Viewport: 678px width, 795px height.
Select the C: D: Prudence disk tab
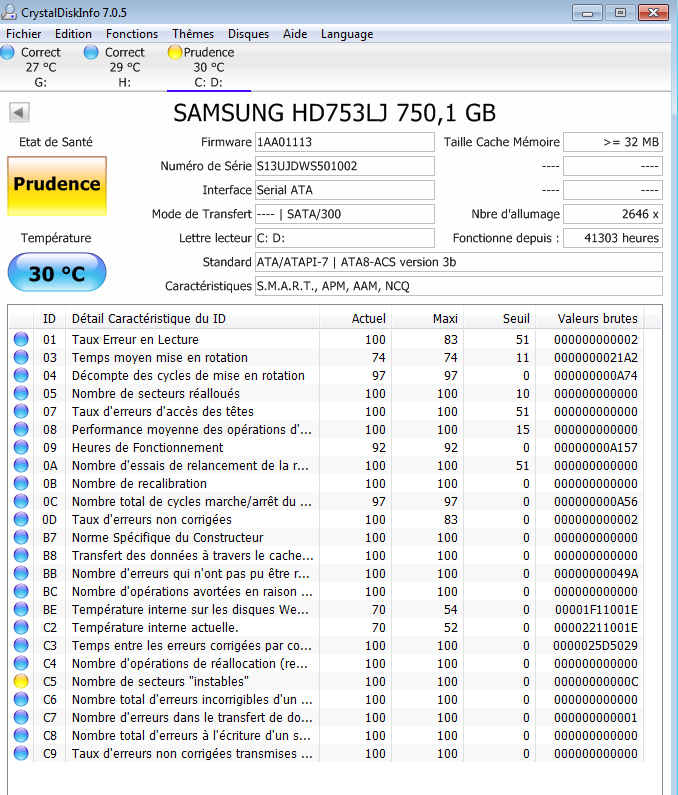[208, 67]
